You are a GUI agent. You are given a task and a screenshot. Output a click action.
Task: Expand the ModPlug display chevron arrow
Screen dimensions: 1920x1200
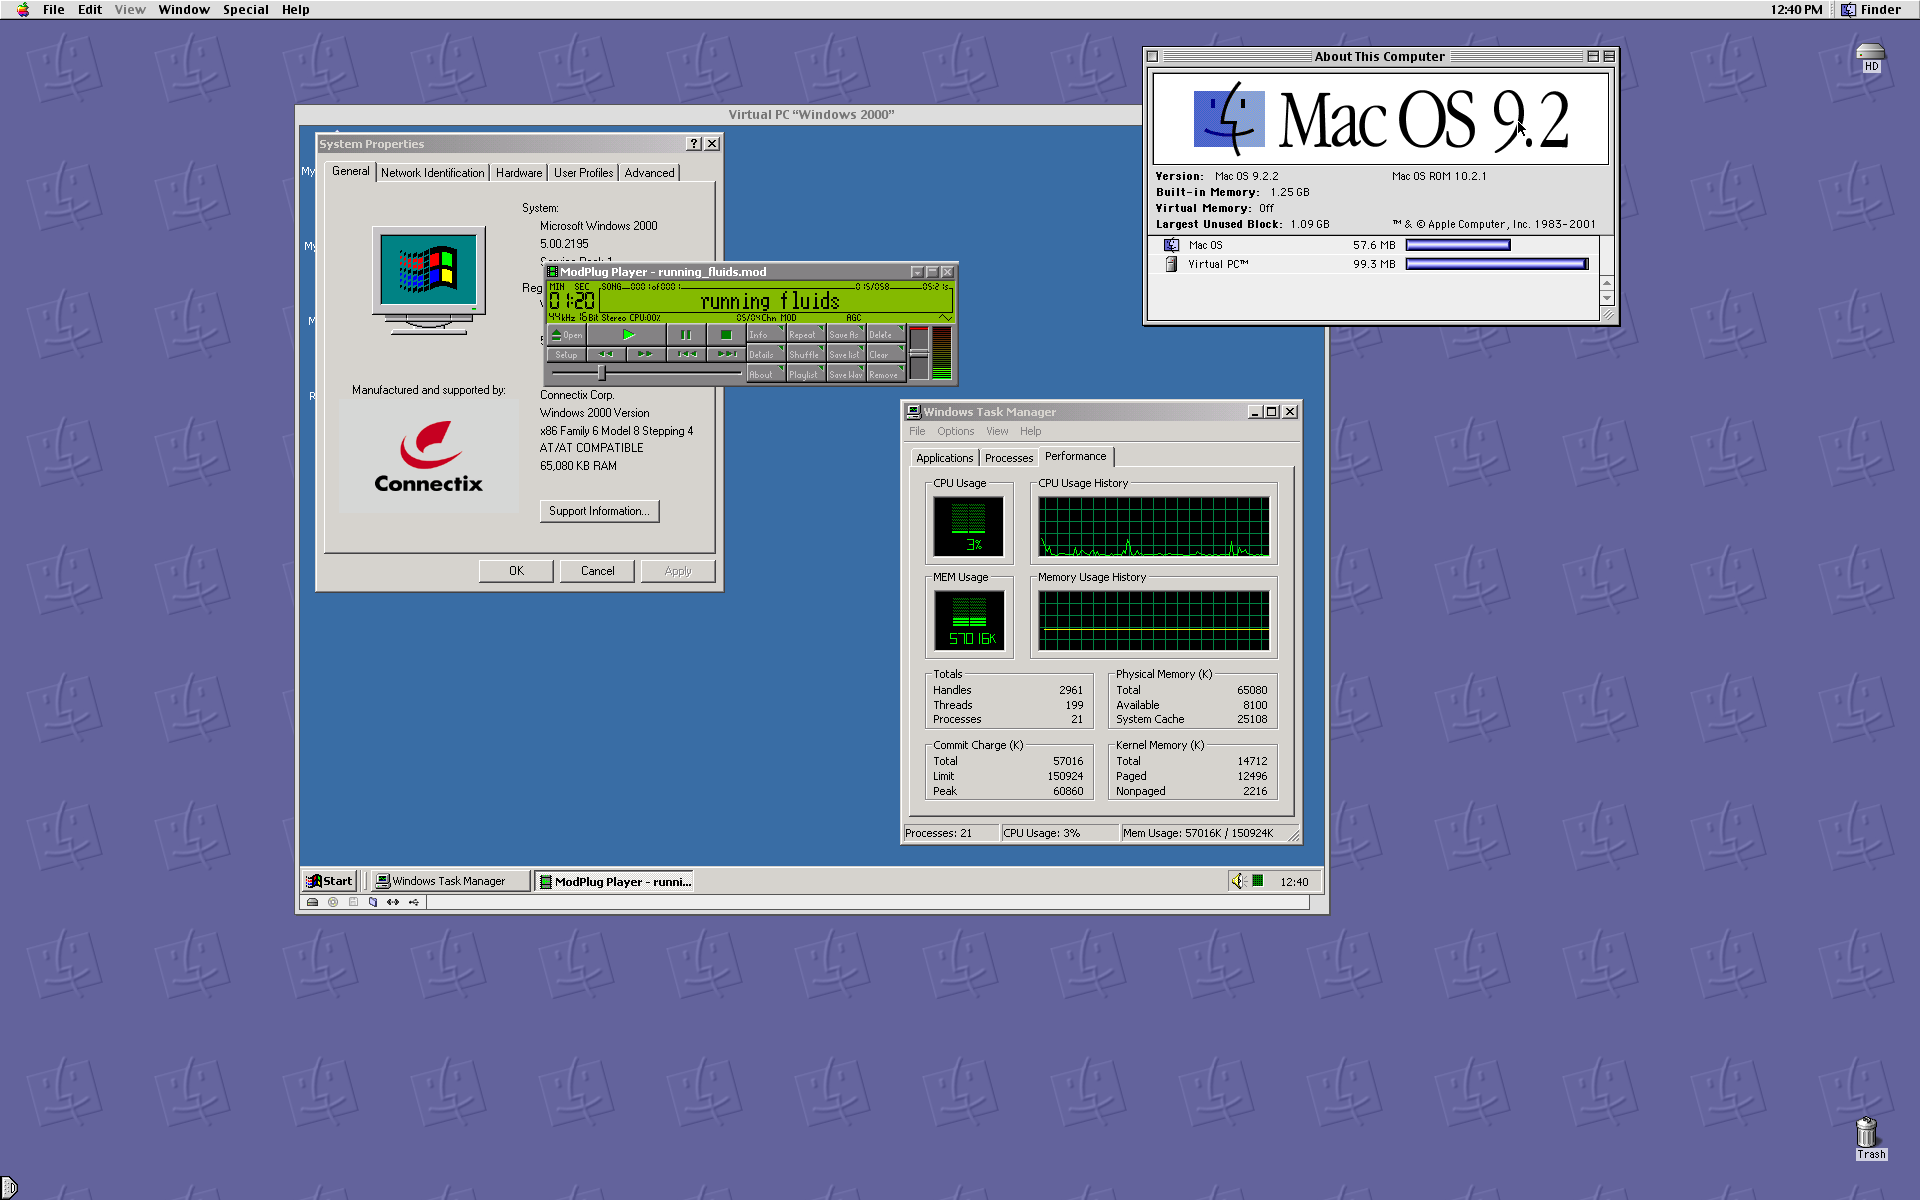944,318
